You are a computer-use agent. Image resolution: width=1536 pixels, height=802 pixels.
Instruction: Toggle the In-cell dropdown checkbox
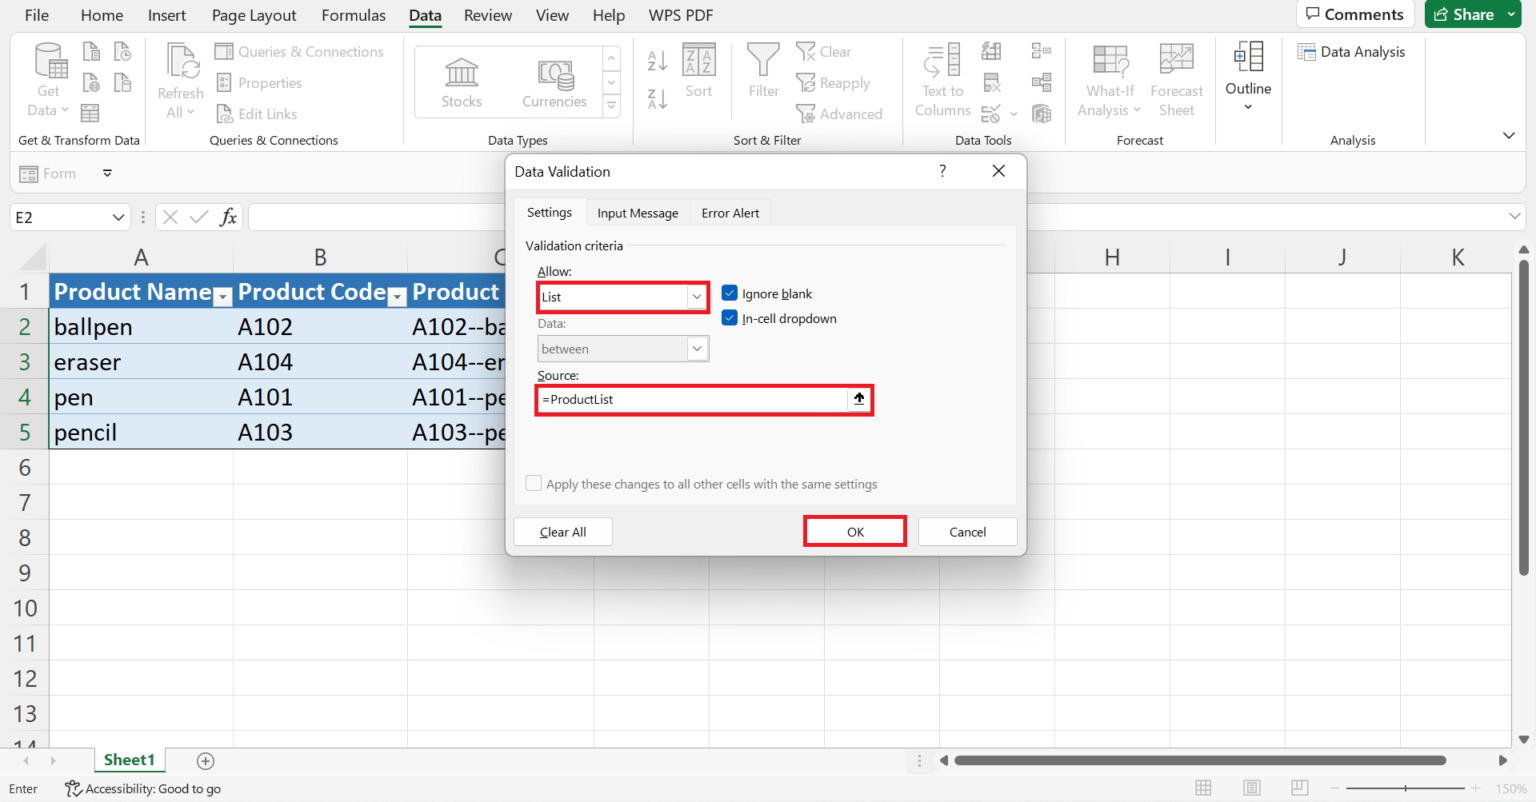tap(730, 318)
